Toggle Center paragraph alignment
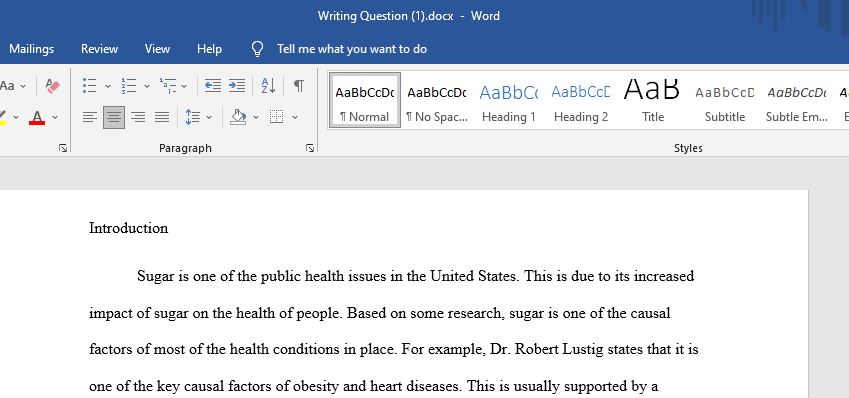 pyautogui.click(x=114, y=117)
